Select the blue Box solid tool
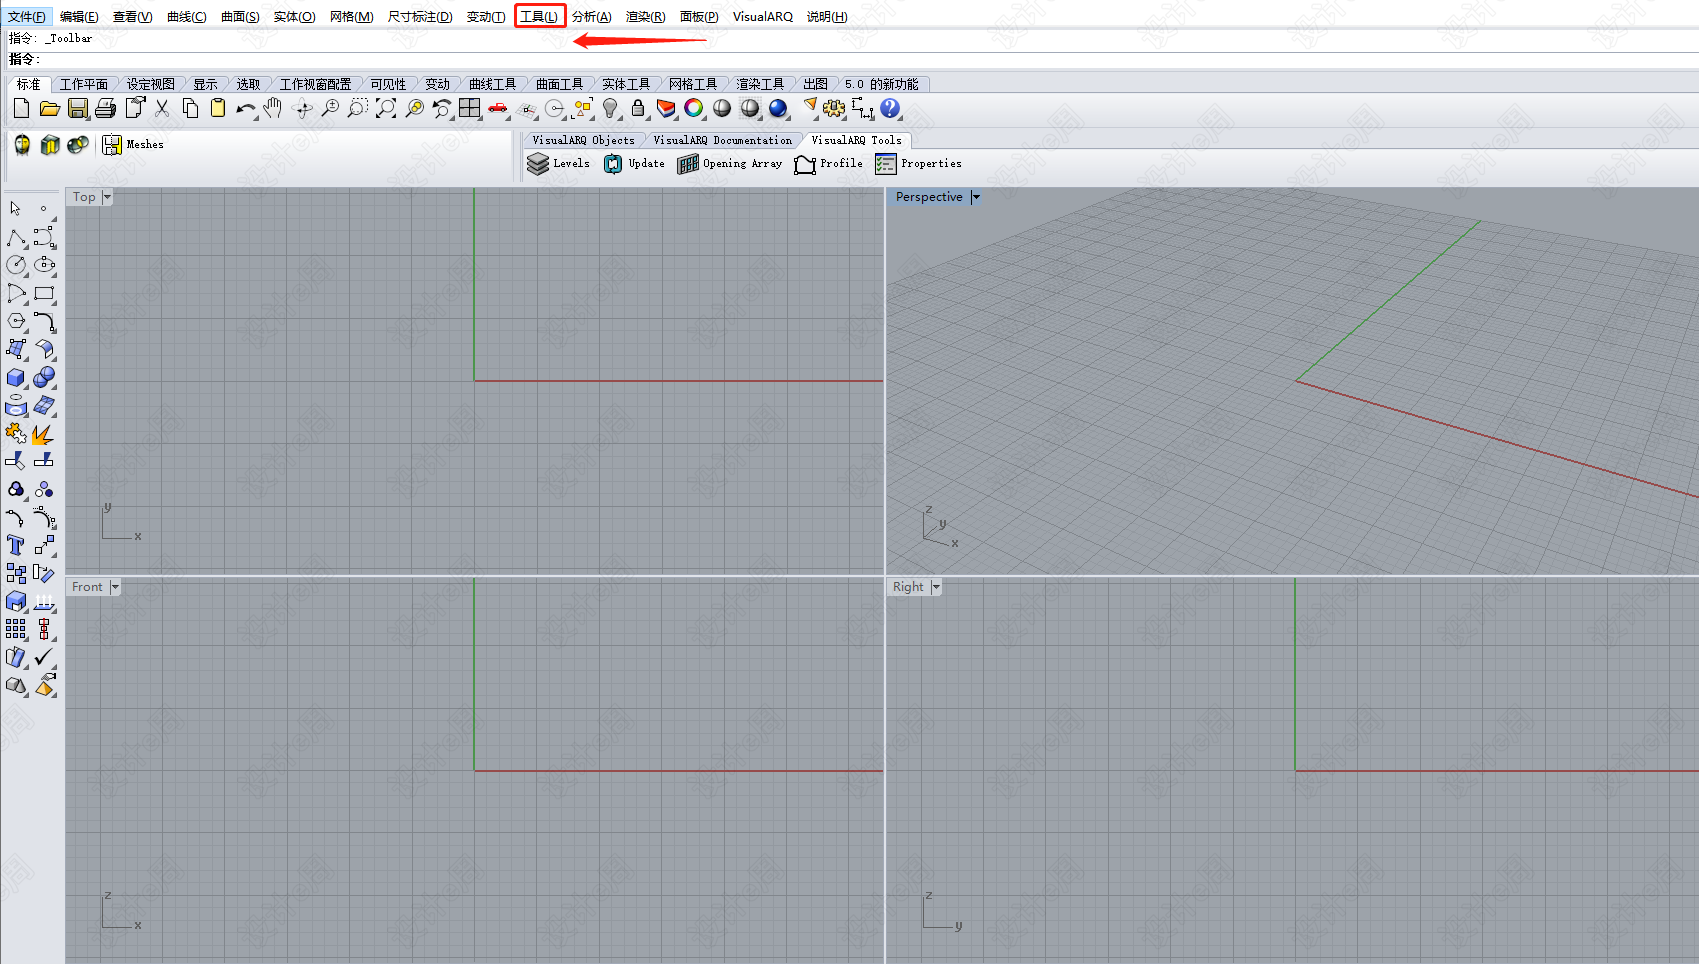This screenshot has width=1699, height=964. pyautogui.click(x=16, y=377)
